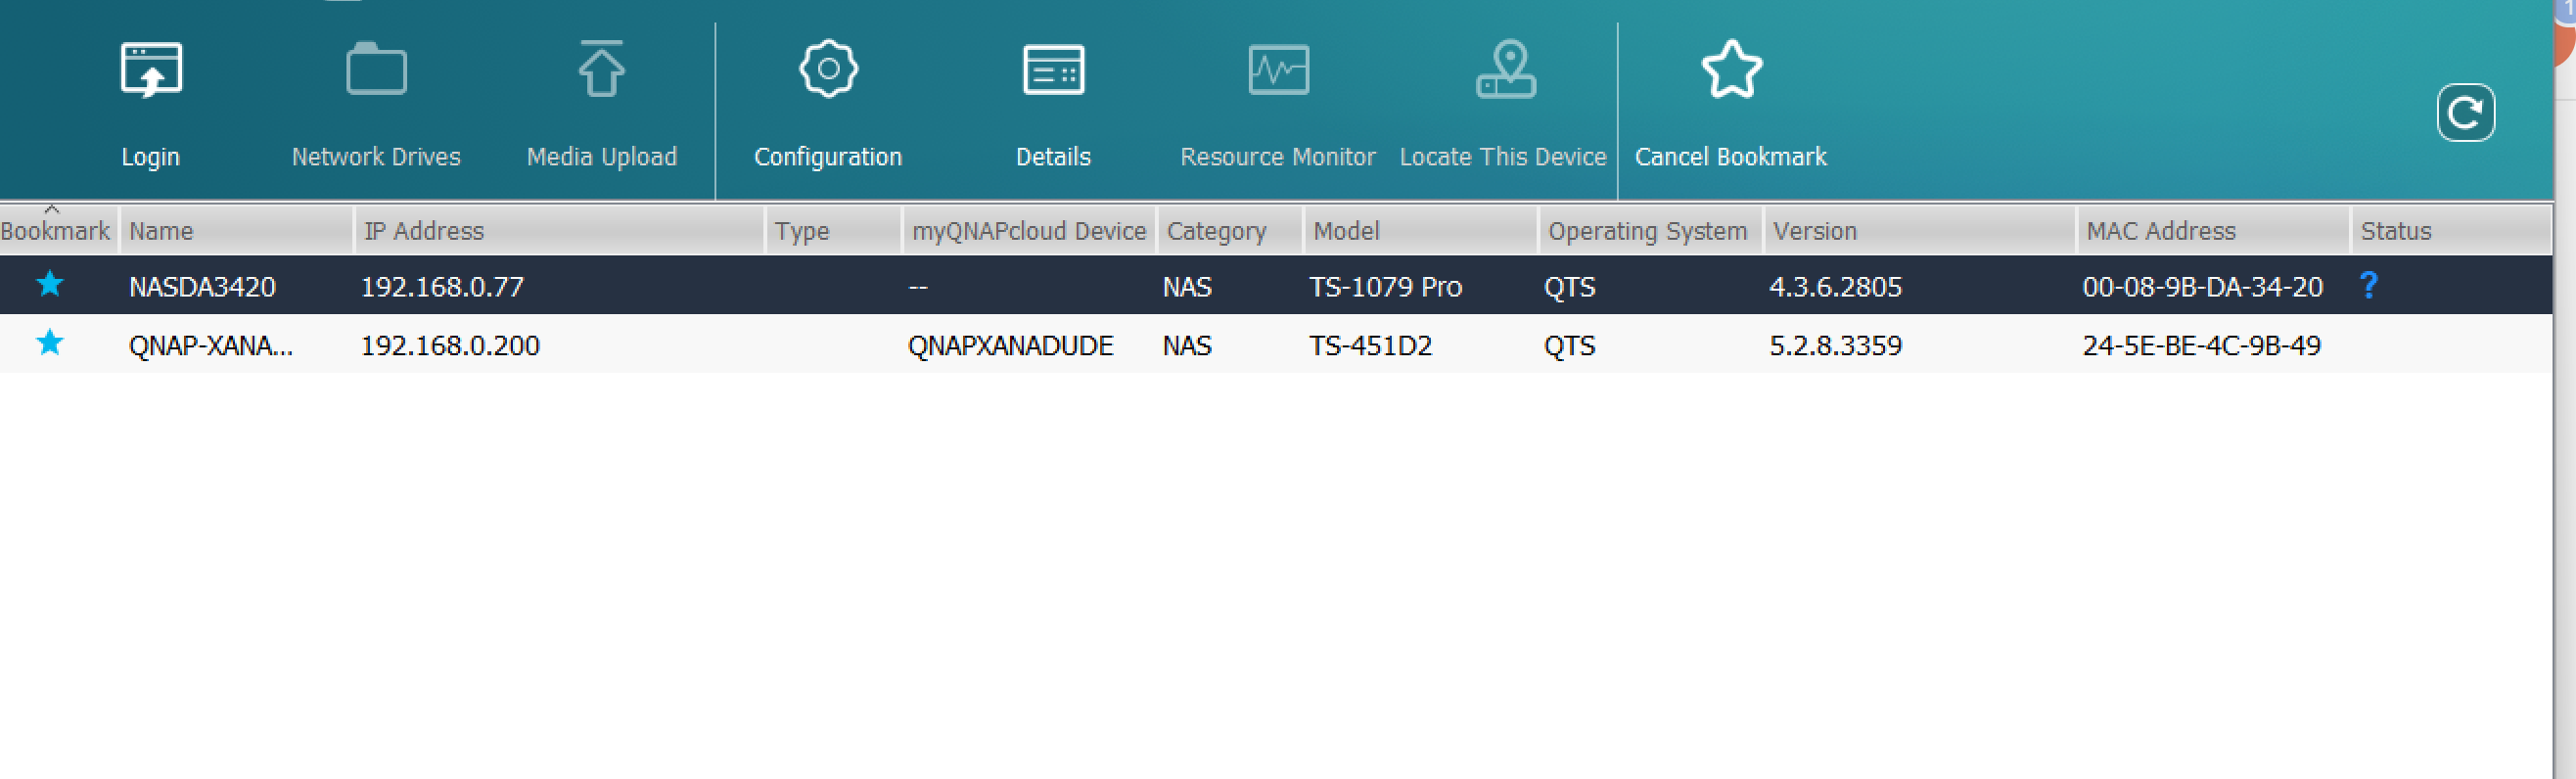
Task: Toggle the bookmark star for QNAP-XANA device
Action: pos(49,344)
